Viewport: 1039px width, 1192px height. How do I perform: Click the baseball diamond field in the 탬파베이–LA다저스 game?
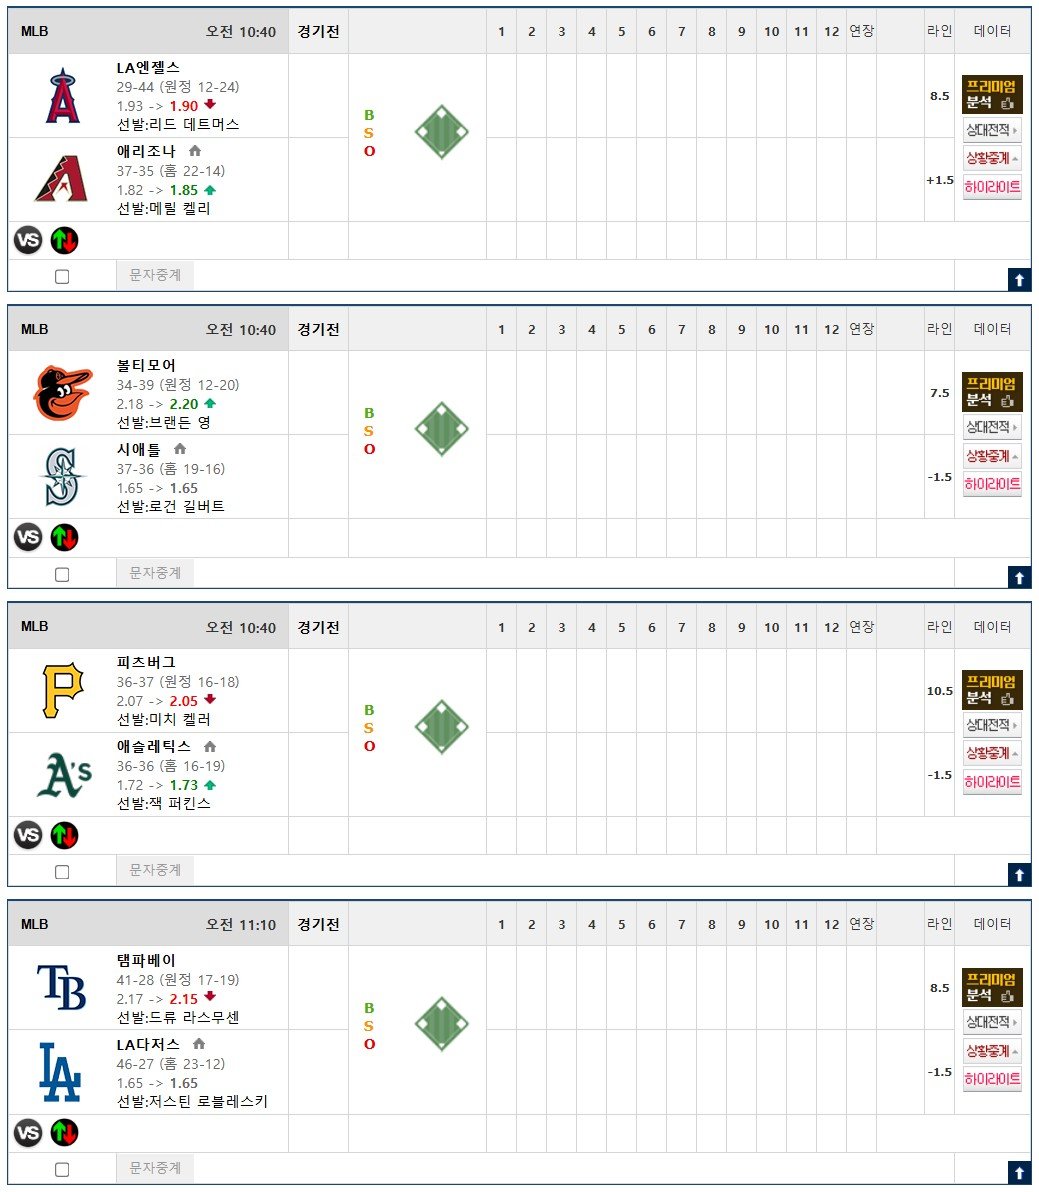tap(442, 1024)
